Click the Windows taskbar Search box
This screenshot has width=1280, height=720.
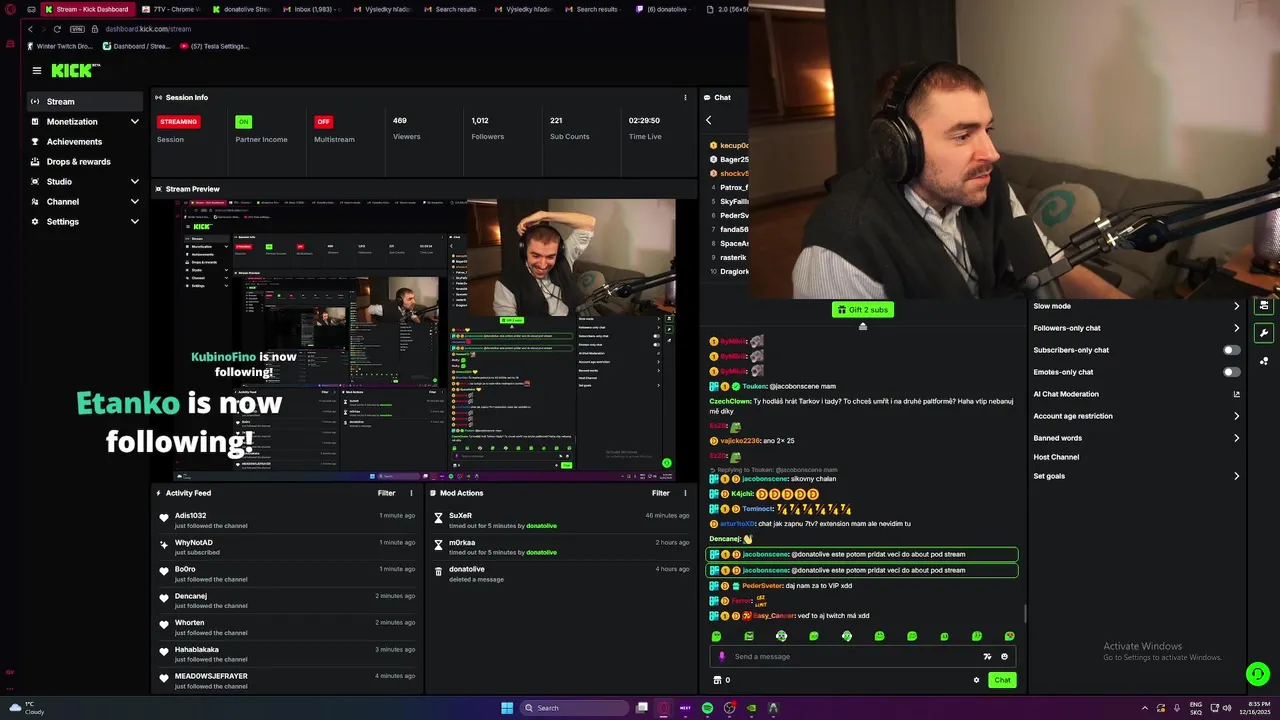(x=575, y=708)
